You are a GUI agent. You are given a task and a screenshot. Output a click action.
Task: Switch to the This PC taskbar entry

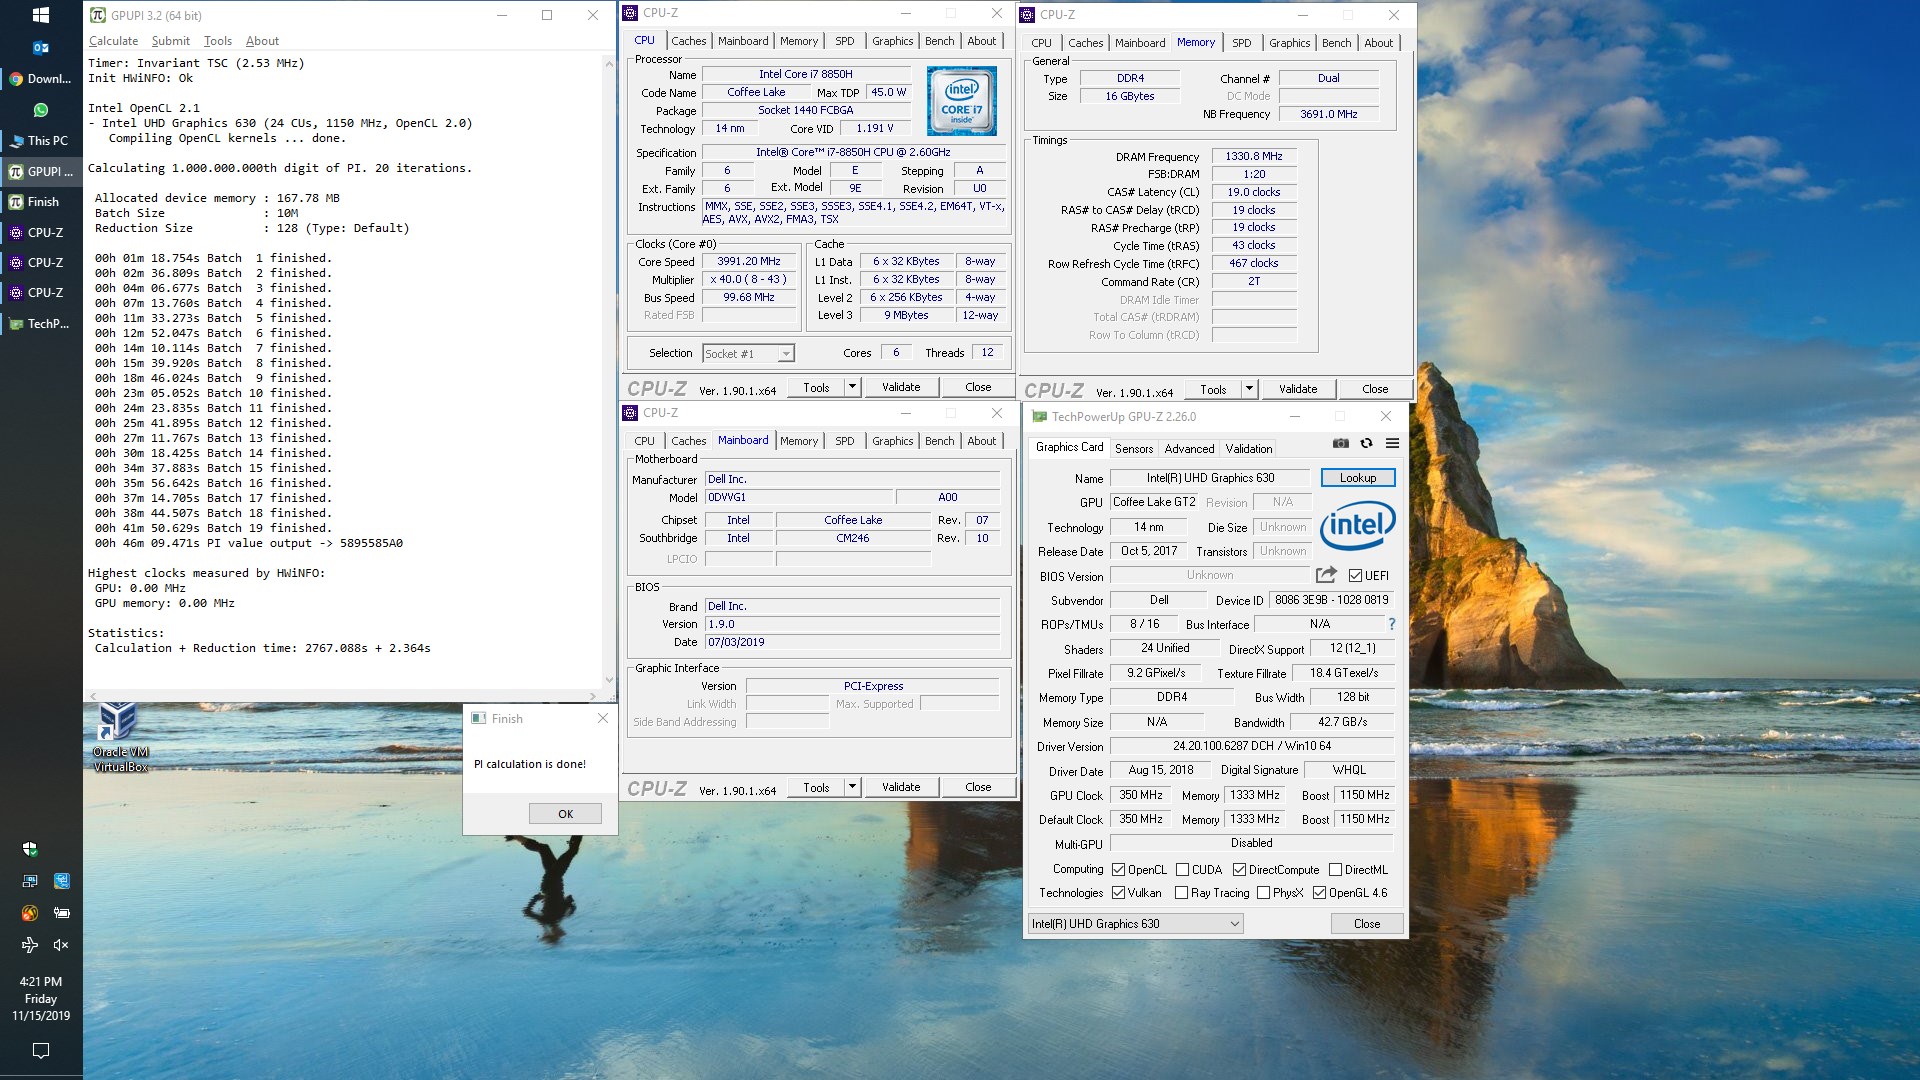pos(41,141)
